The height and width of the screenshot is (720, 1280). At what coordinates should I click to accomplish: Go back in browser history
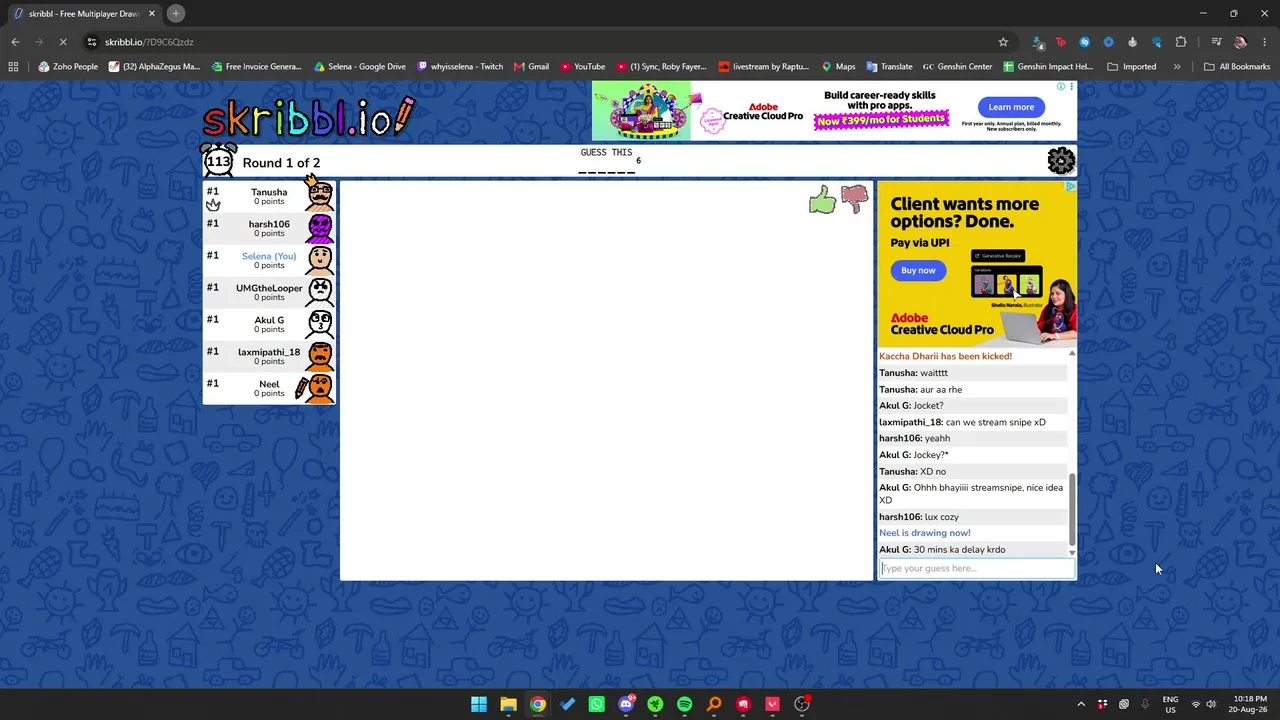15,42
